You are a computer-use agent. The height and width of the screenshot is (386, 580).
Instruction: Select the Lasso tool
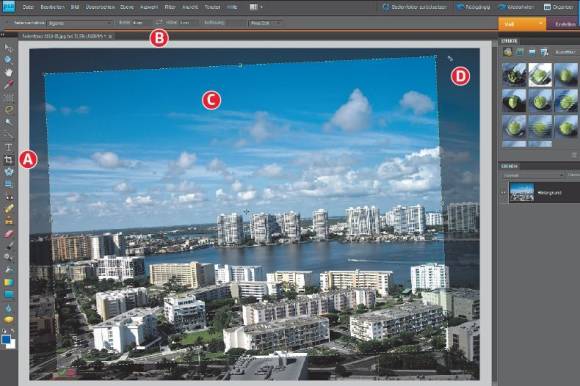coord(9,109)
